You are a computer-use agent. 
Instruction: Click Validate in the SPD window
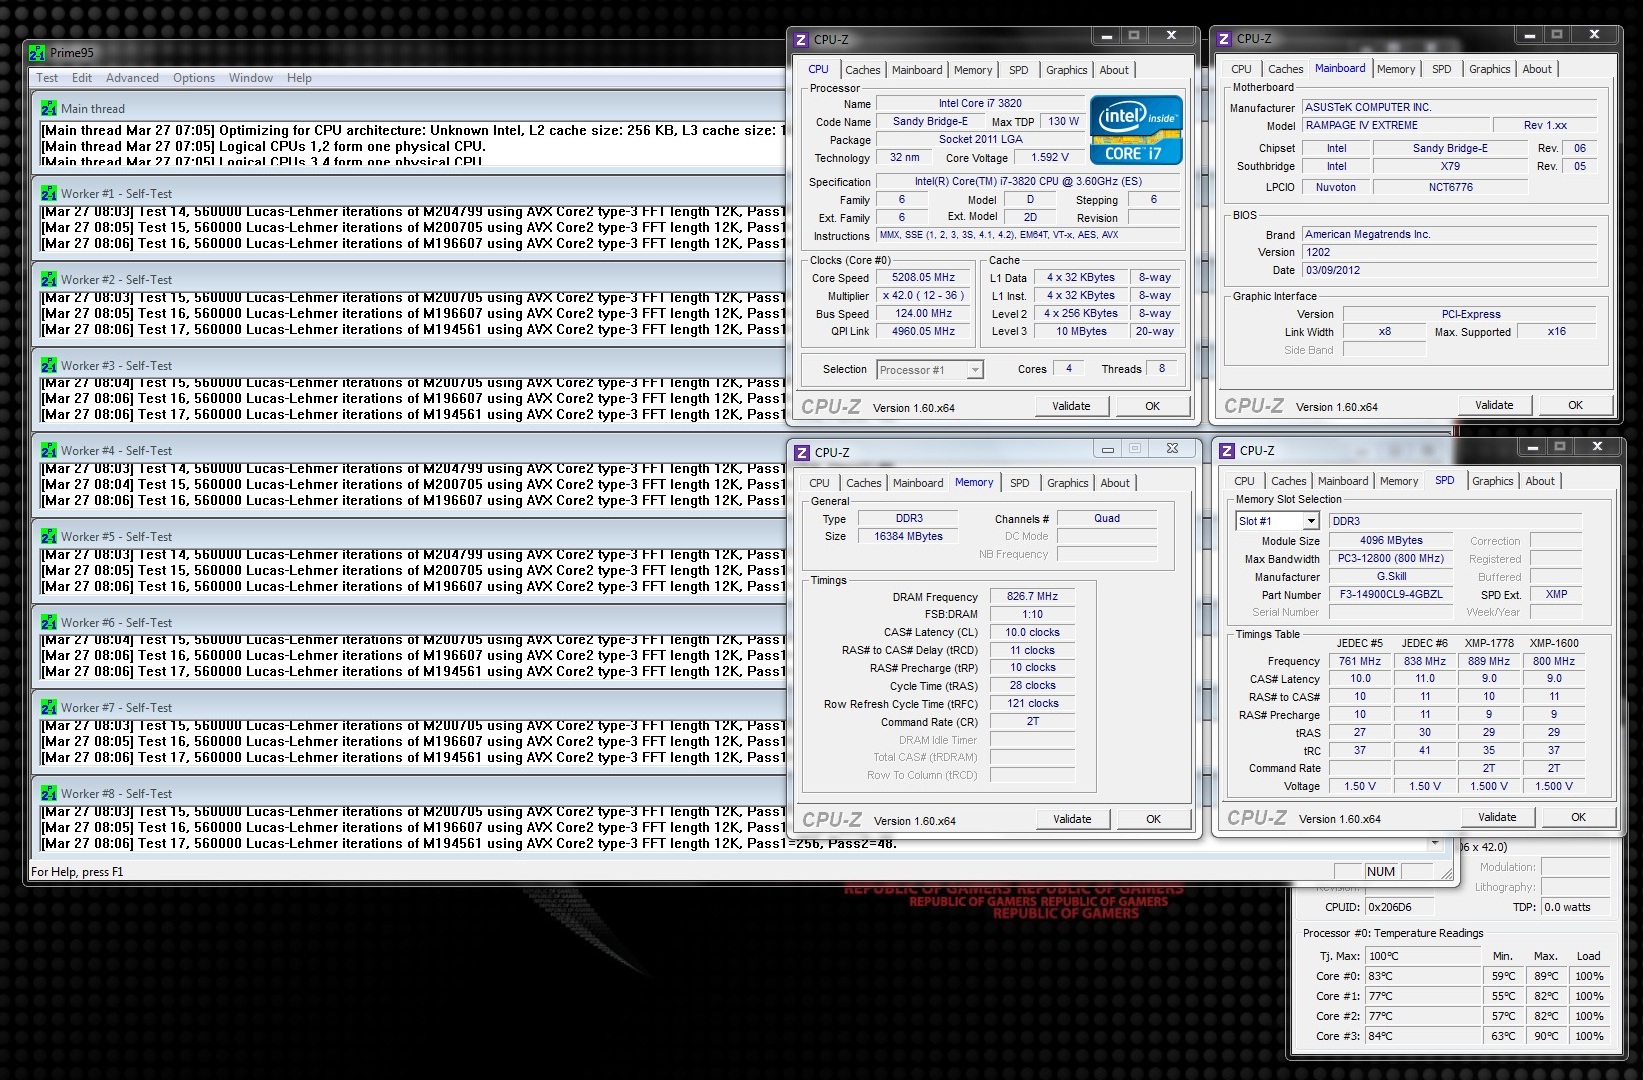click(x=1497, y=817)
